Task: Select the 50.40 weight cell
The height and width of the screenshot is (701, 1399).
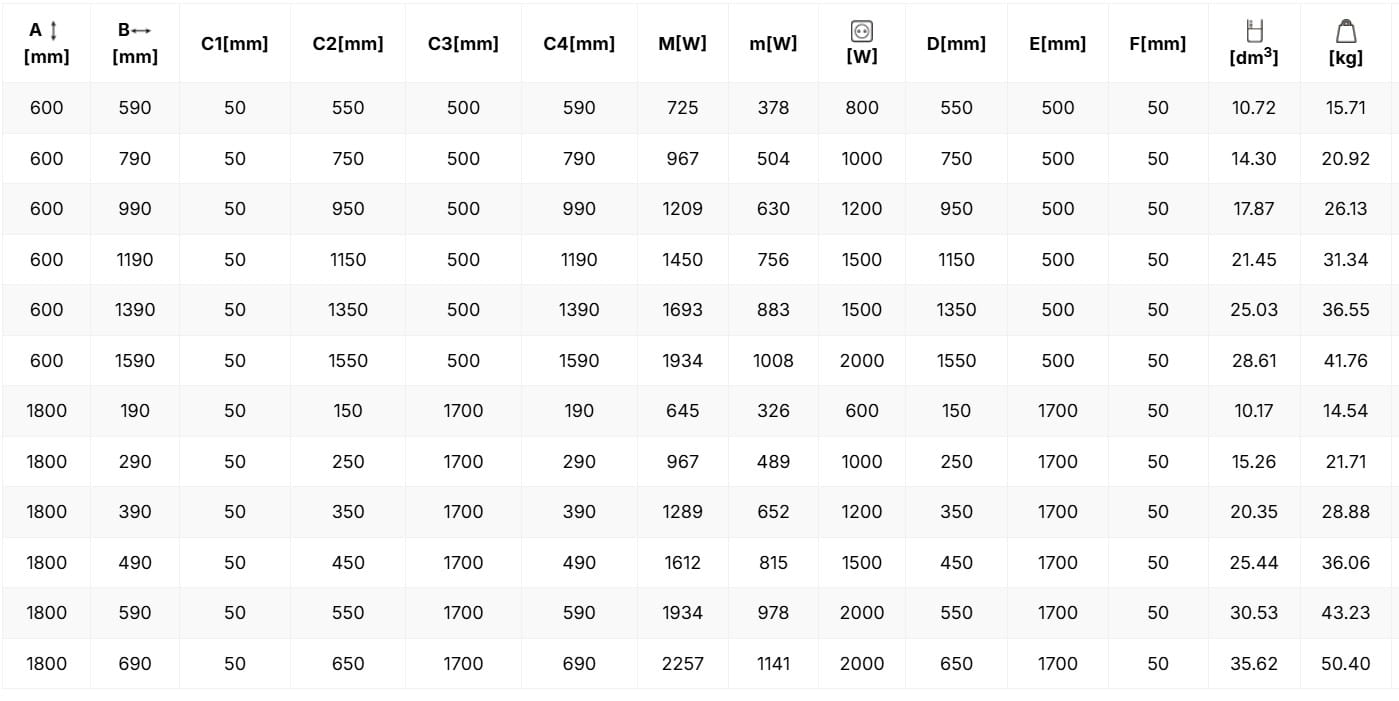Action: pyautogui.click(x=1346, y=663)
